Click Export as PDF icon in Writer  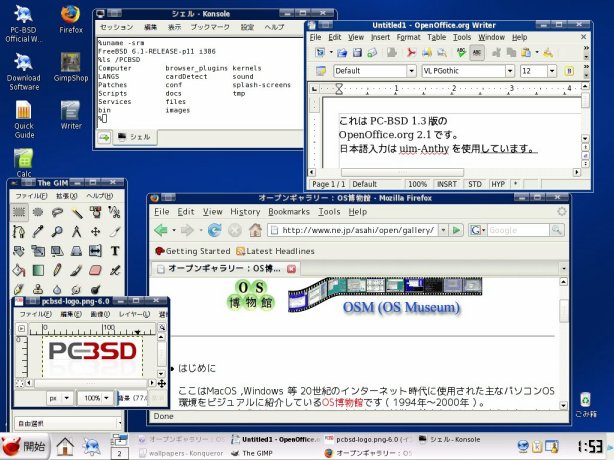411,52
